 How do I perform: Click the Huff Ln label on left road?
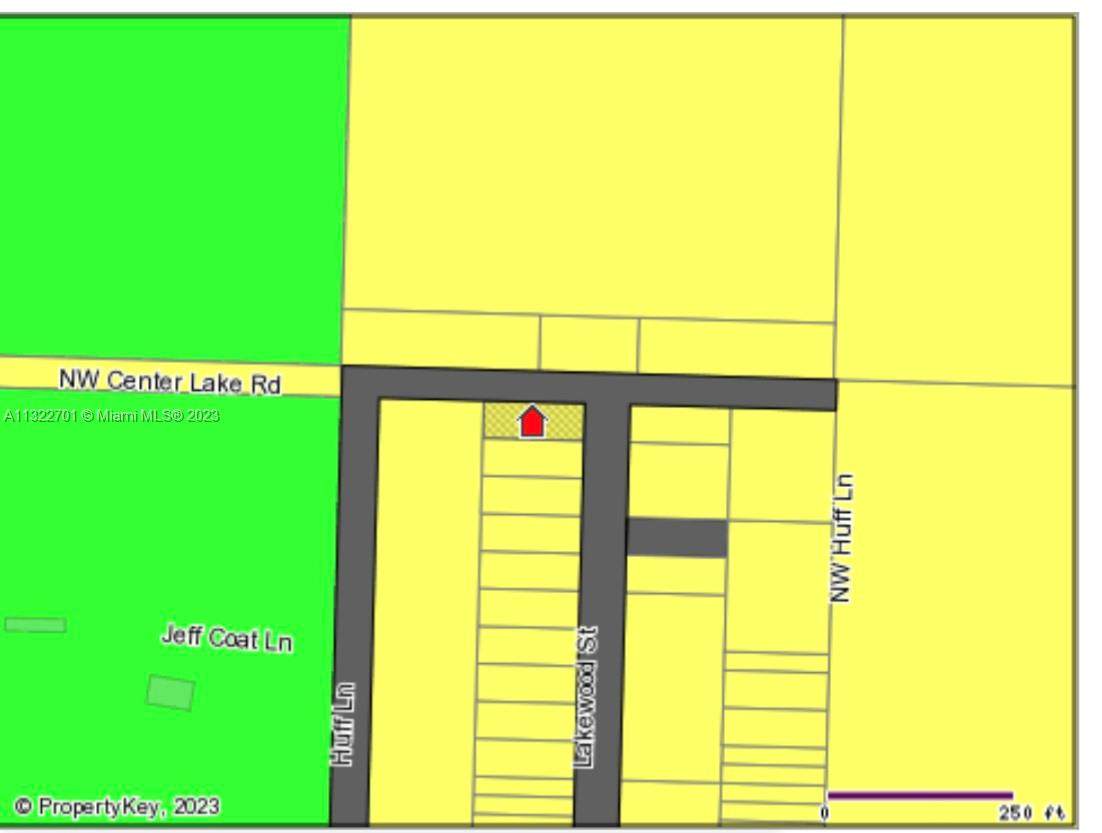(x=343, y=724)
